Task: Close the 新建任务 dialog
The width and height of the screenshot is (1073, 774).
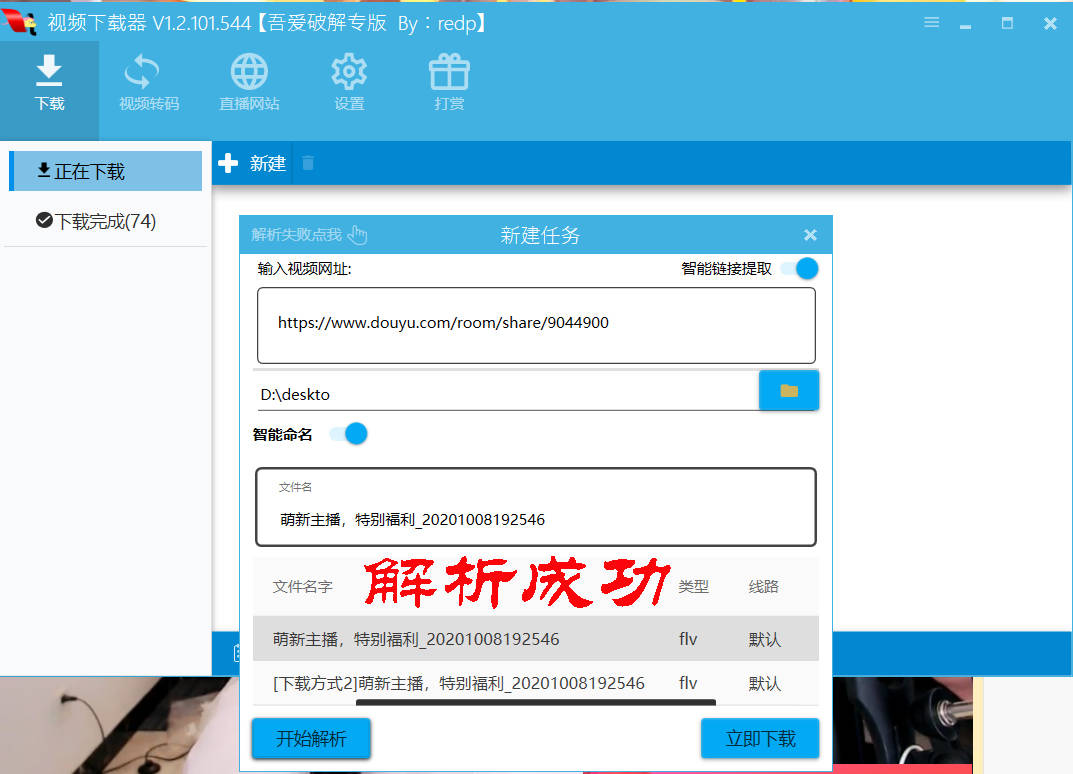Action: pyautogui.click(x=810, y=235)
